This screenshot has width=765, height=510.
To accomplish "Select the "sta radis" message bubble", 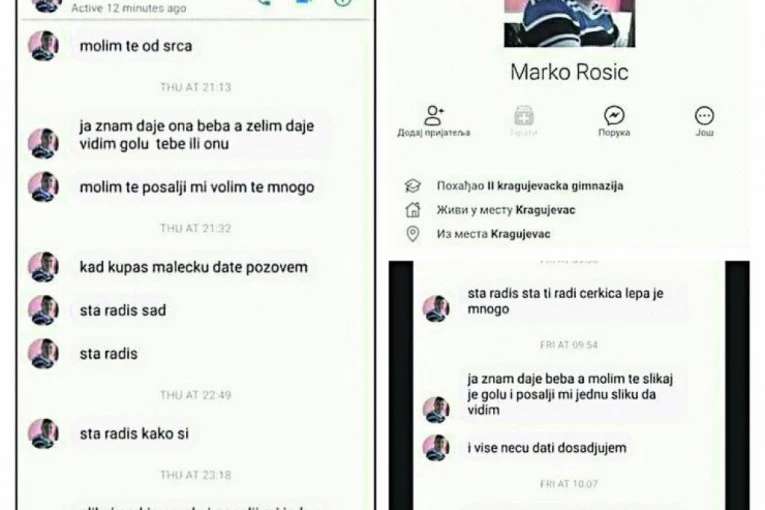I will point(108,354).
